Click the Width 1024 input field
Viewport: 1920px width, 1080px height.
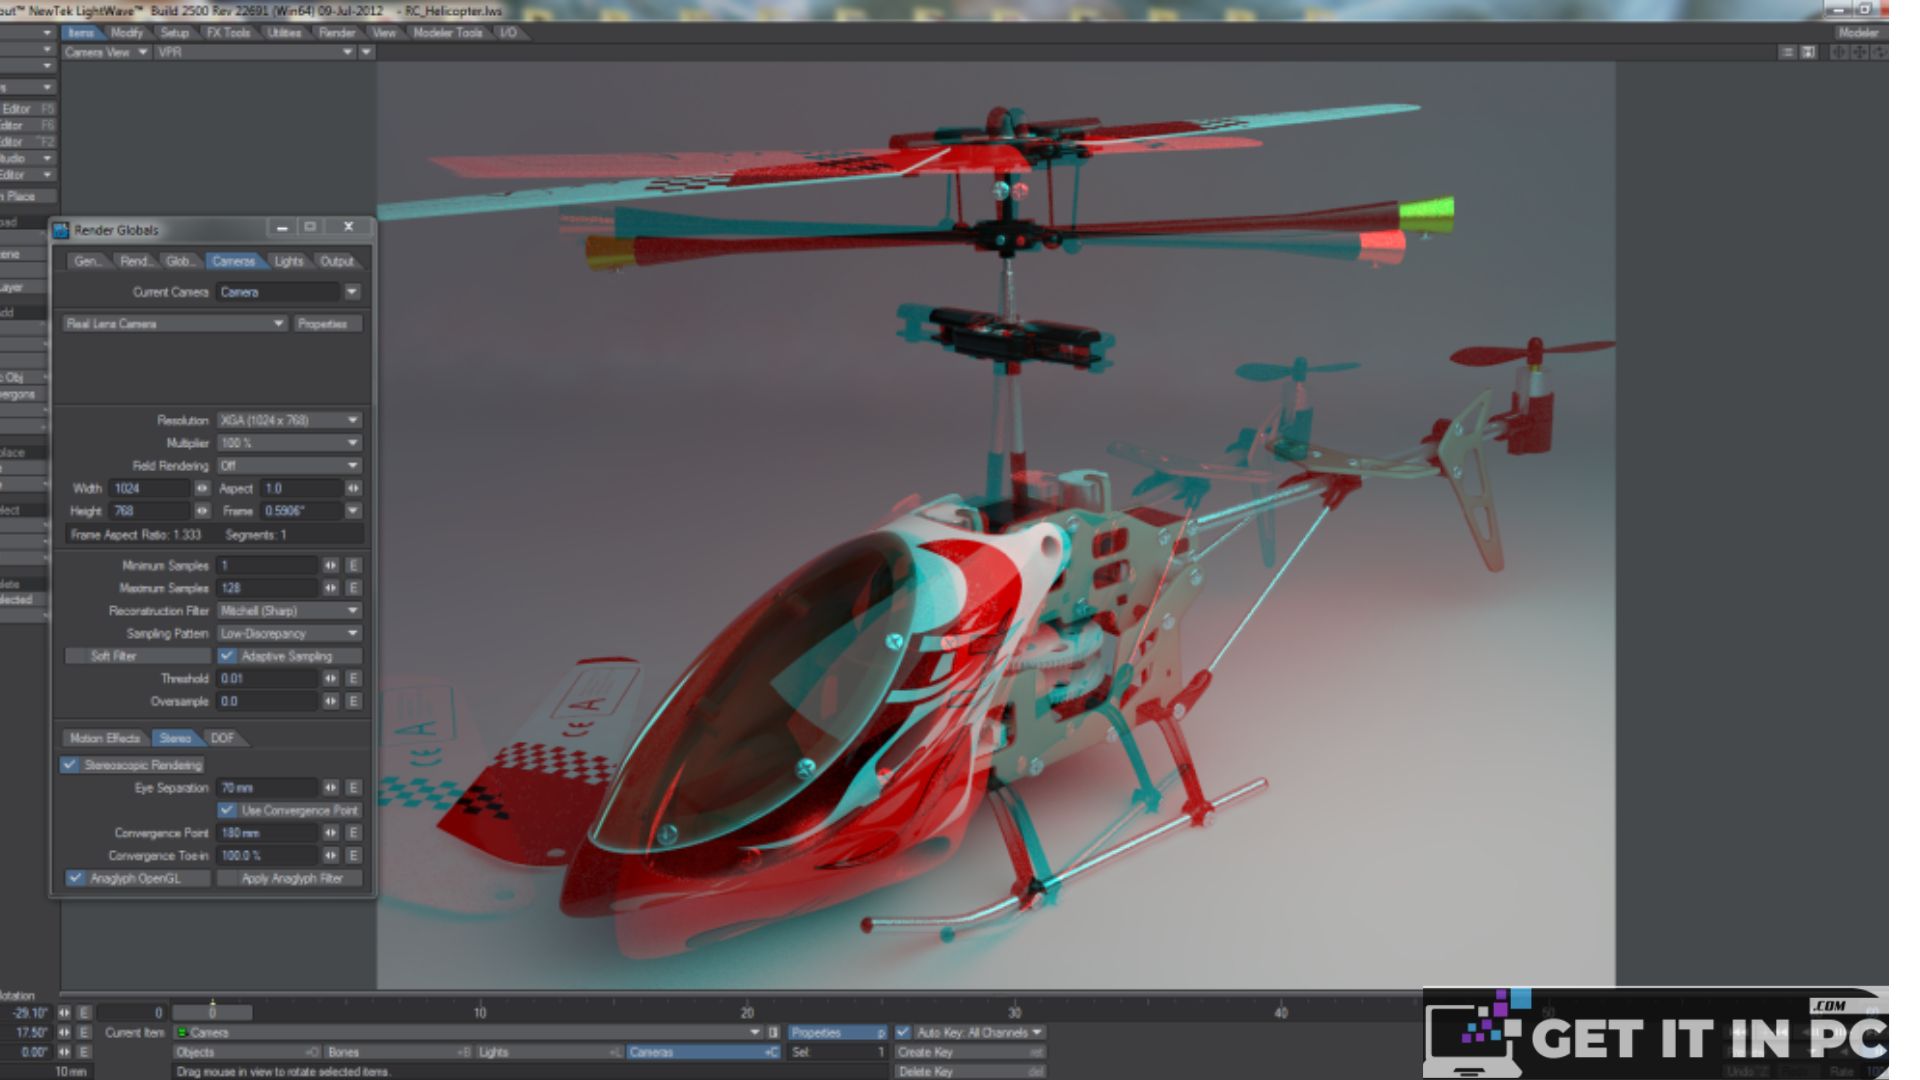(x=150, y=488)
